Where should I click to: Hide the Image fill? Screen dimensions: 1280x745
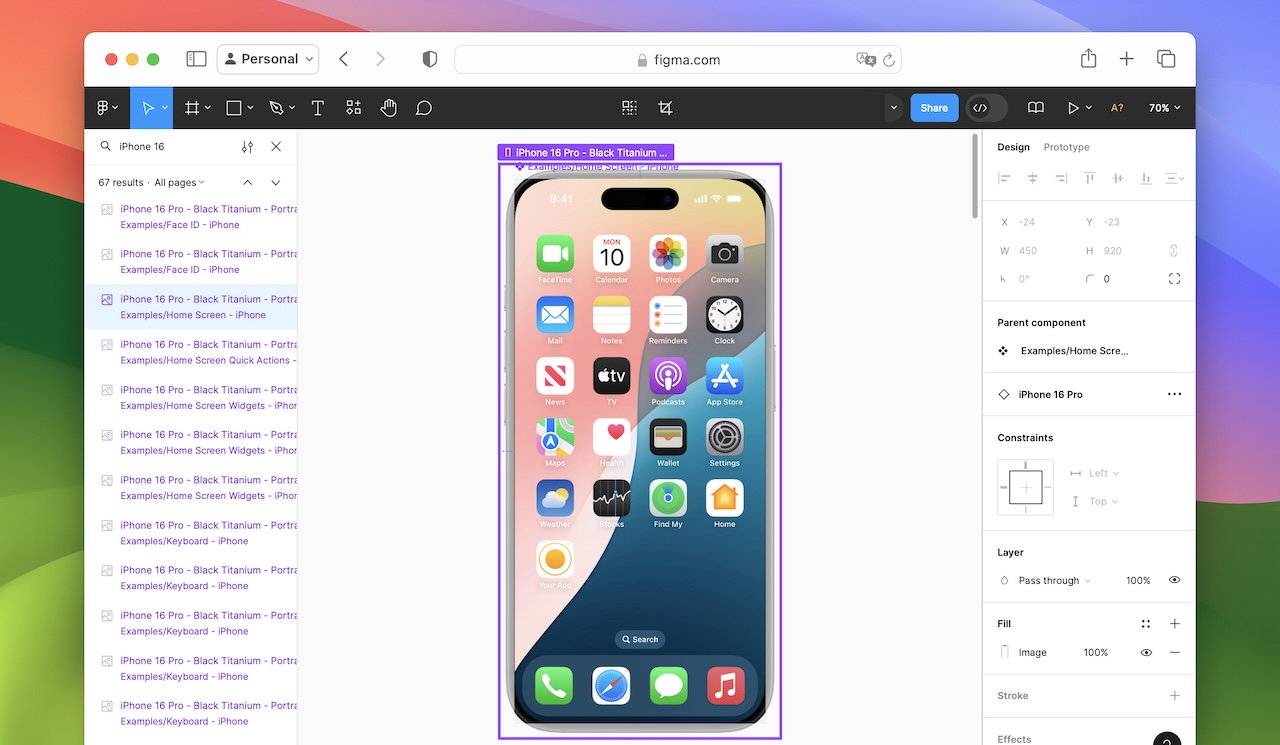1146,652
